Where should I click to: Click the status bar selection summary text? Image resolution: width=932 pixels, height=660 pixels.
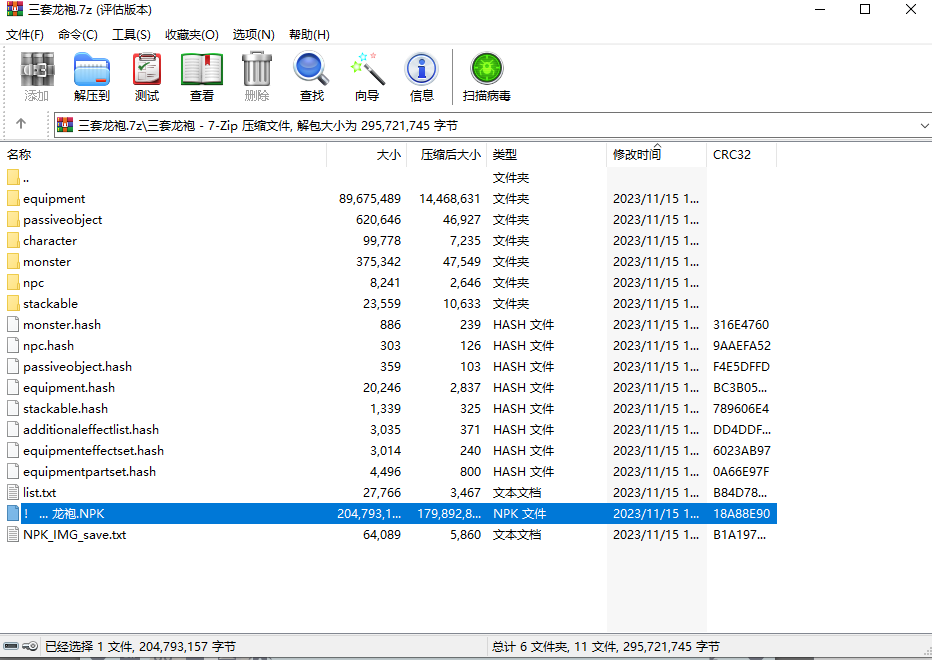(x=140, y=646)
